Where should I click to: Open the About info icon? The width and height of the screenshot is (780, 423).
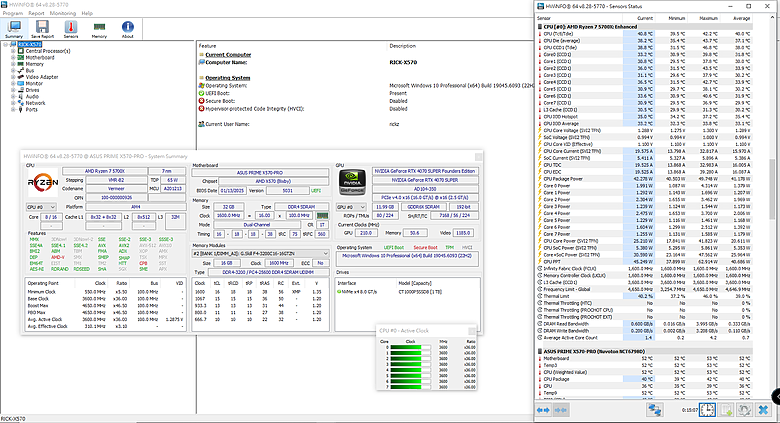click(127, 29)
